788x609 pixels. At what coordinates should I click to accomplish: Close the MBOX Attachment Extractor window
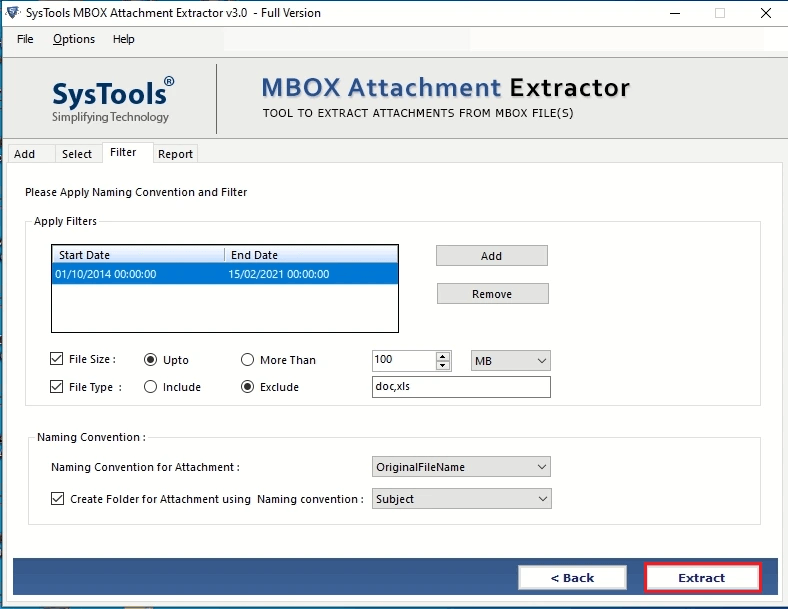point(765,13)
